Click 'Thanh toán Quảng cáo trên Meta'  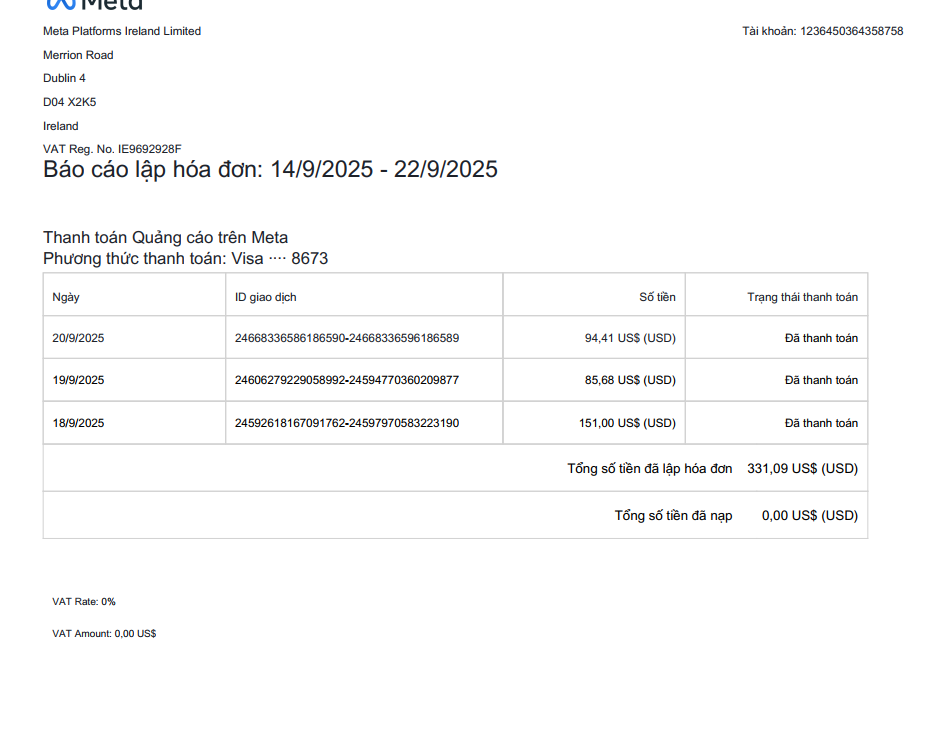click(165, 237)
